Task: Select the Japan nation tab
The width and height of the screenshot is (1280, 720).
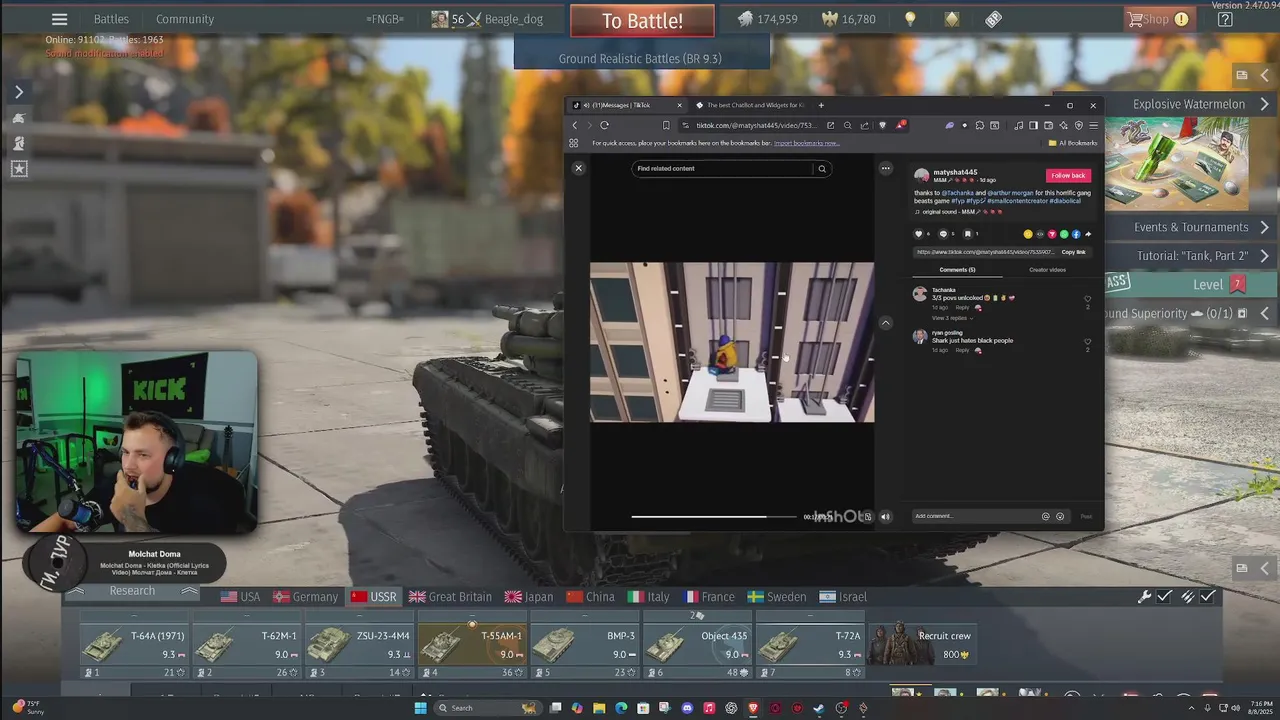Action: click(x=528, y=597)
